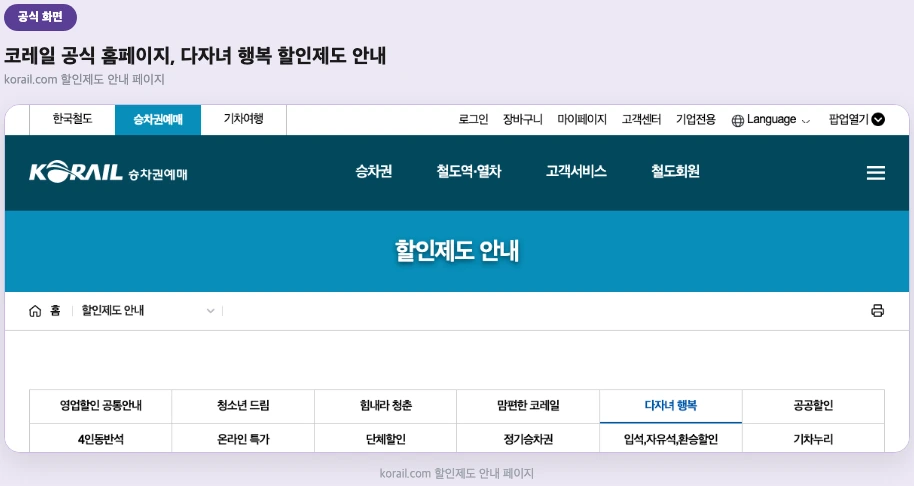Open 고객서비스 main menu
This screenshot has height=486, width=914.
point(576,171)
